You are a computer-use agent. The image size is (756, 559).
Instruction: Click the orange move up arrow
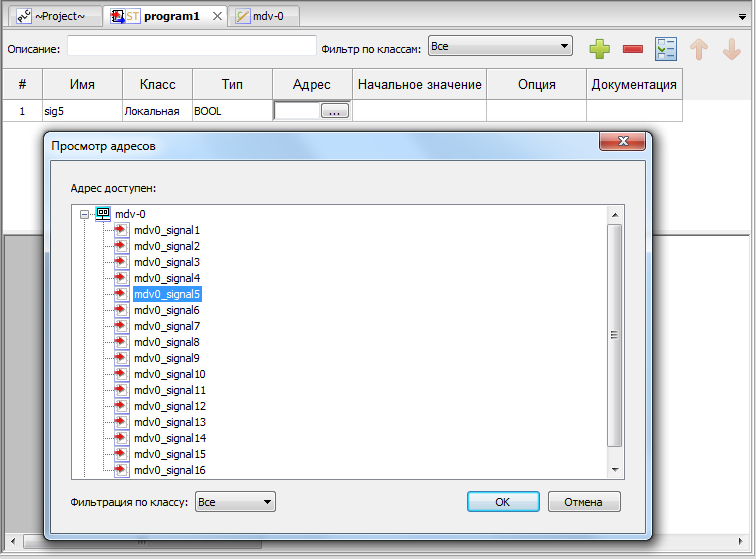pyautogui.click(x=699, y=48)
